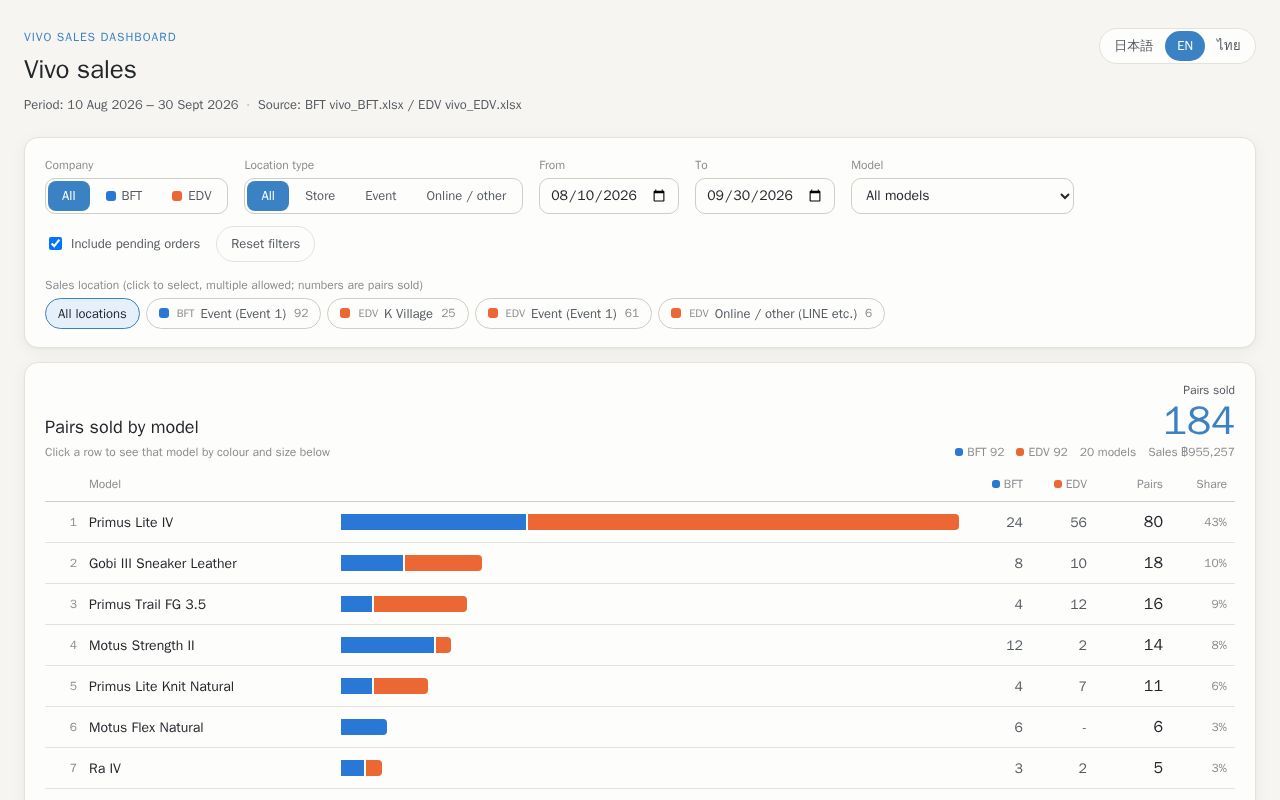The width and height of the screenshot is (1280, 800).
Task: Click the To date input field
Action: coord(765,196)
